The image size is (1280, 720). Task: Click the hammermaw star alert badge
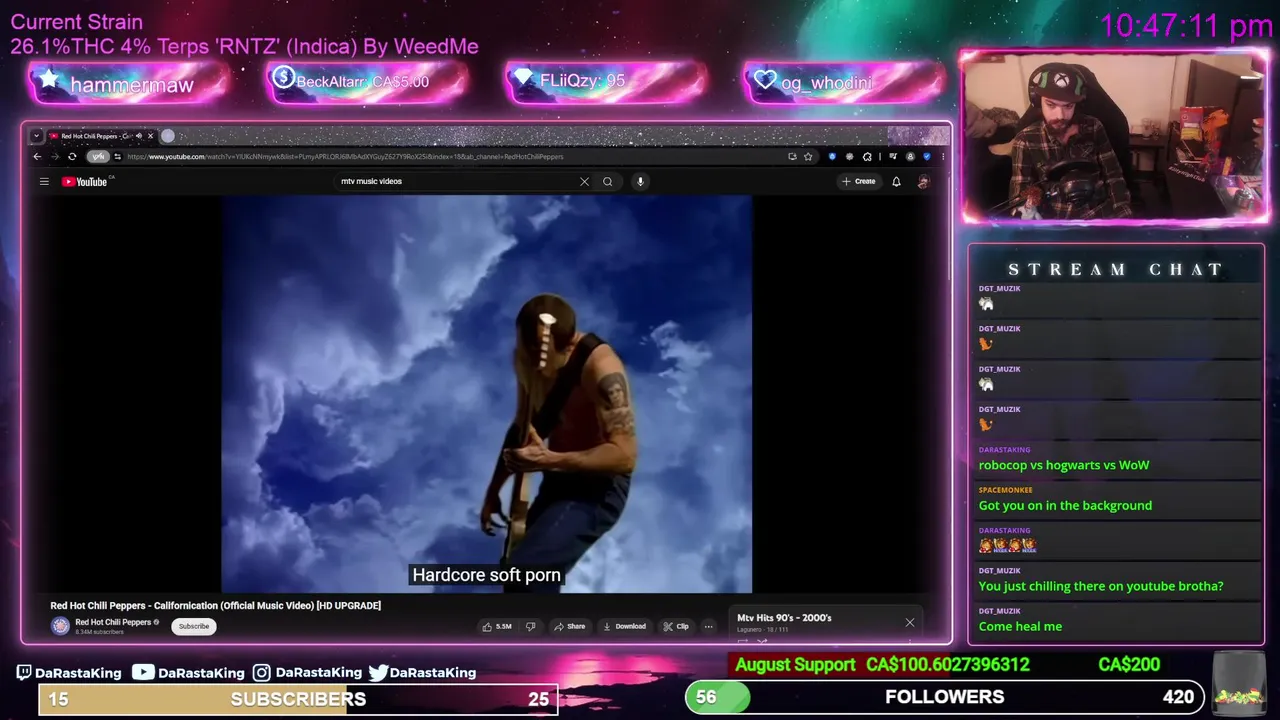coord(130,84)
